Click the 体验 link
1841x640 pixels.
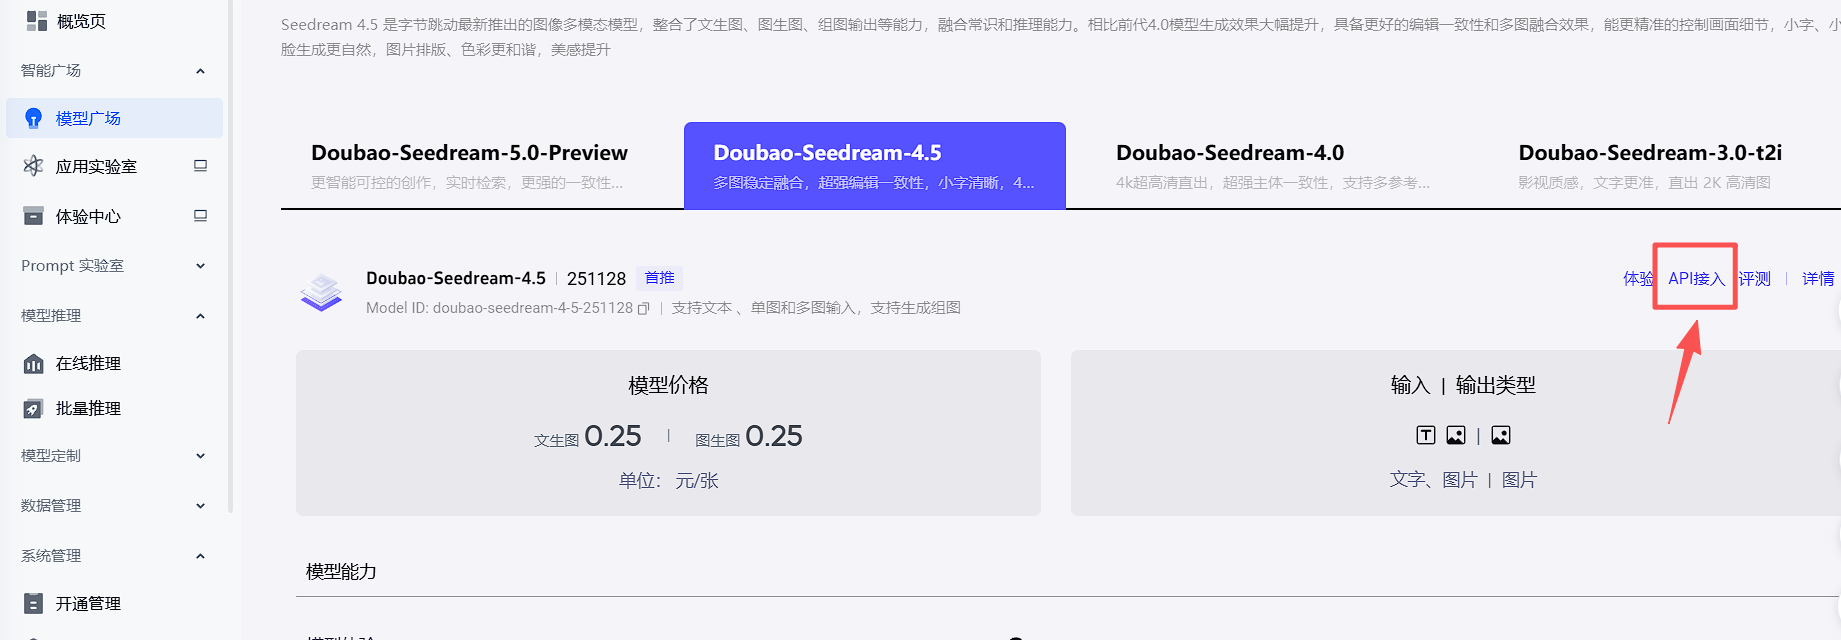[x=1637, y=279]
